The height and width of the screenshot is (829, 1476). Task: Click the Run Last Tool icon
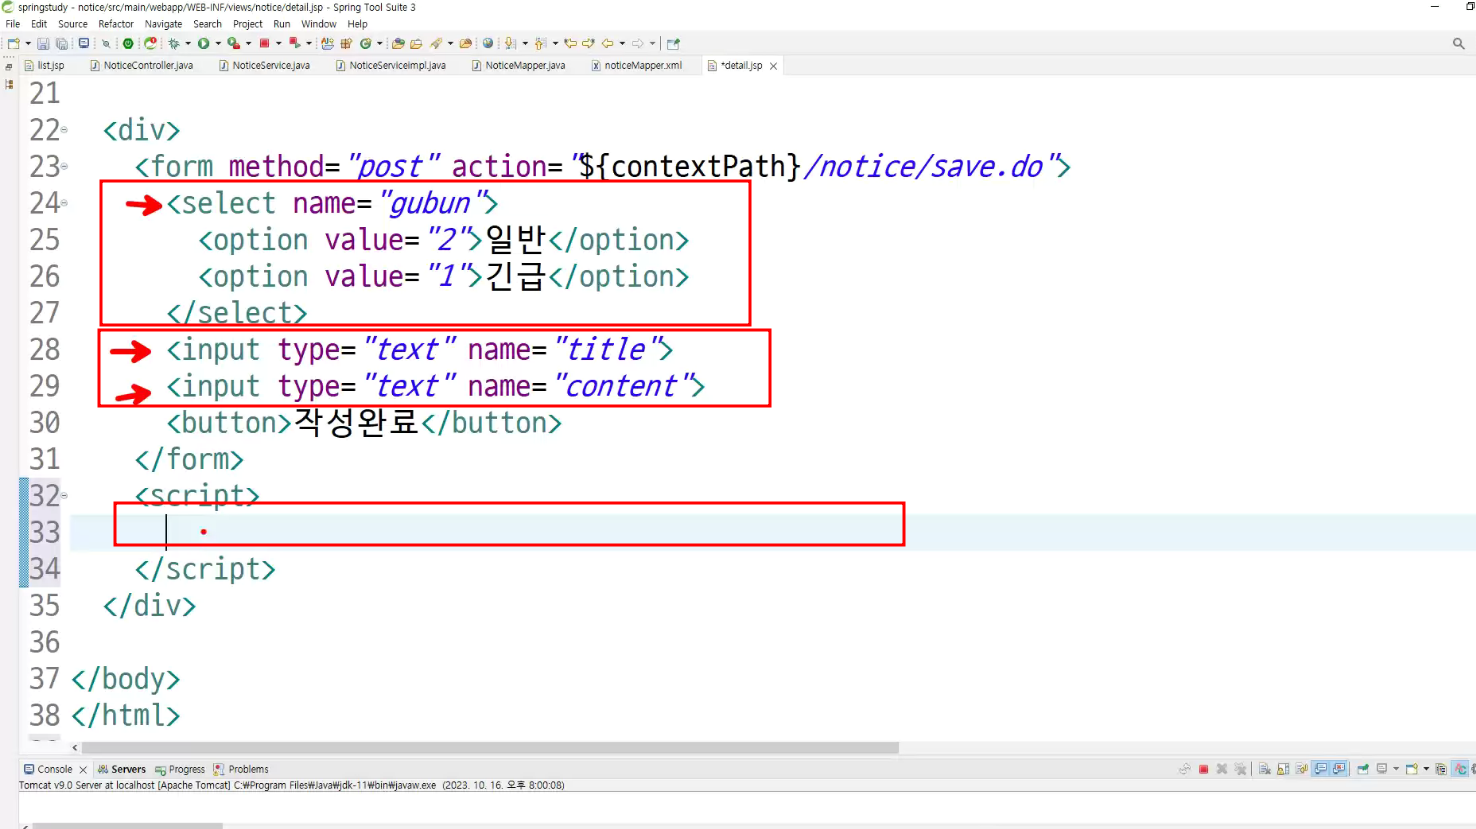[x=233, y=43]
